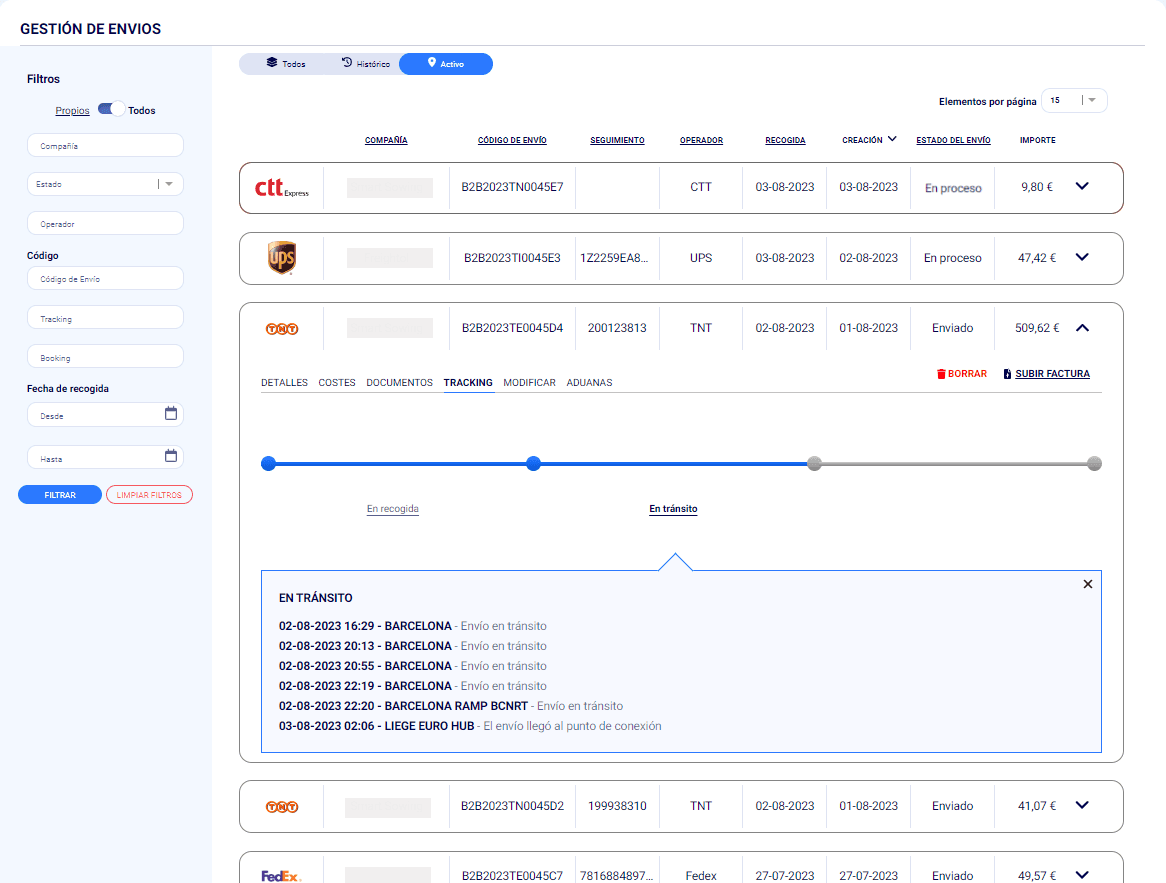Expand the Fedex shipment row B2B2023TE0045C7

[1082, 875]
